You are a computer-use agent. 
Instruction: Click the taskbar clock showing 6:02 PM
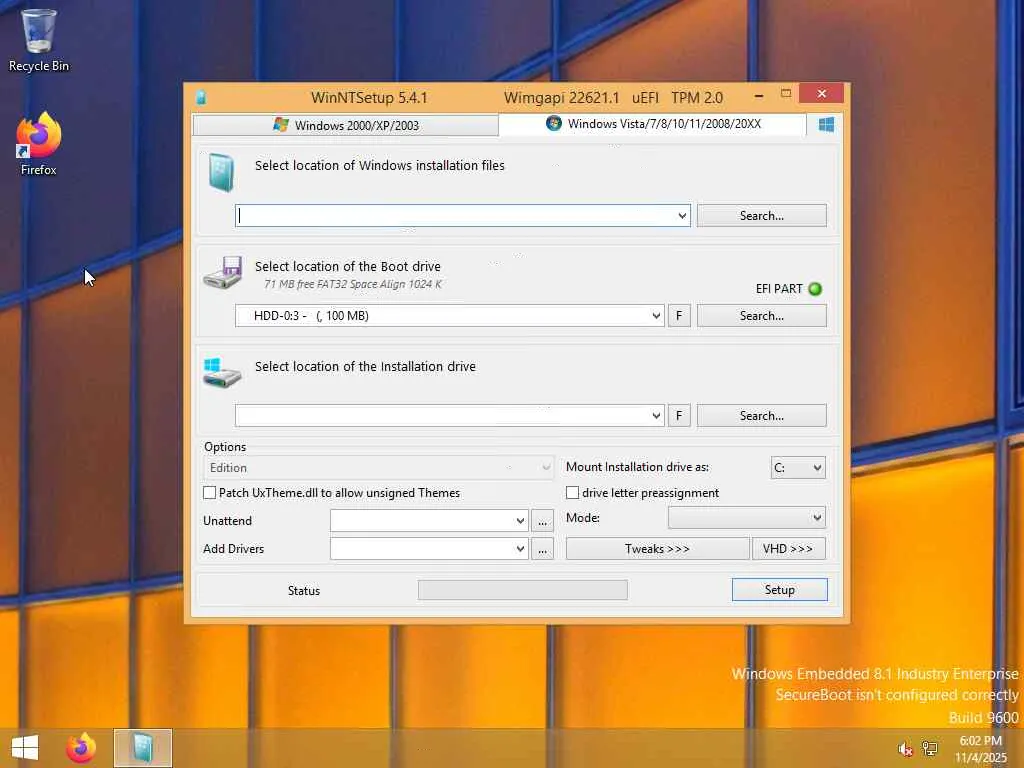980,748
